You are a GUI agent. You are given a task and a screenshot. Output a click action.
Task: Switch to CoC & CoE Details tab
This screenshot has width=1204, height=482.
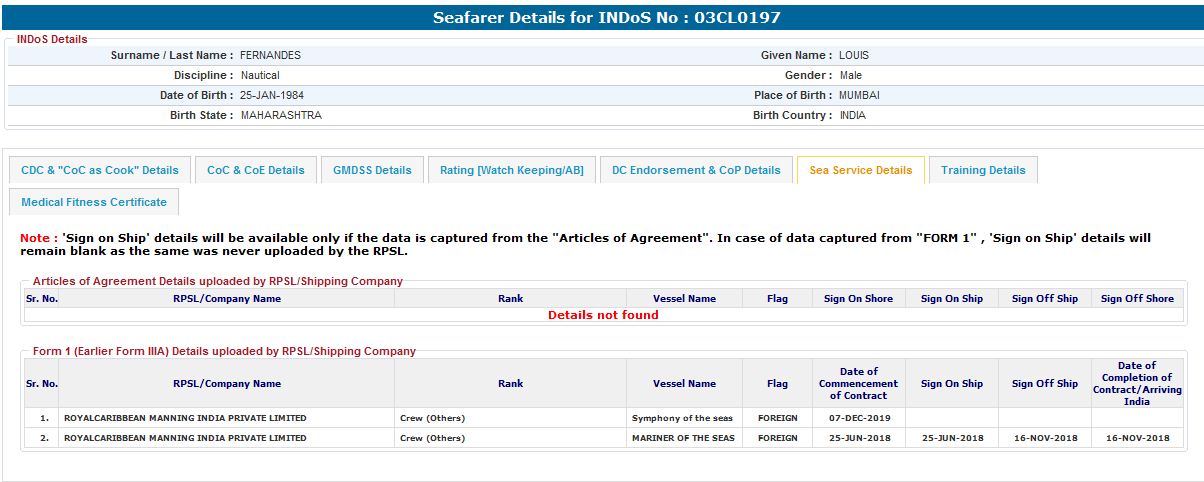pos(256,170)
